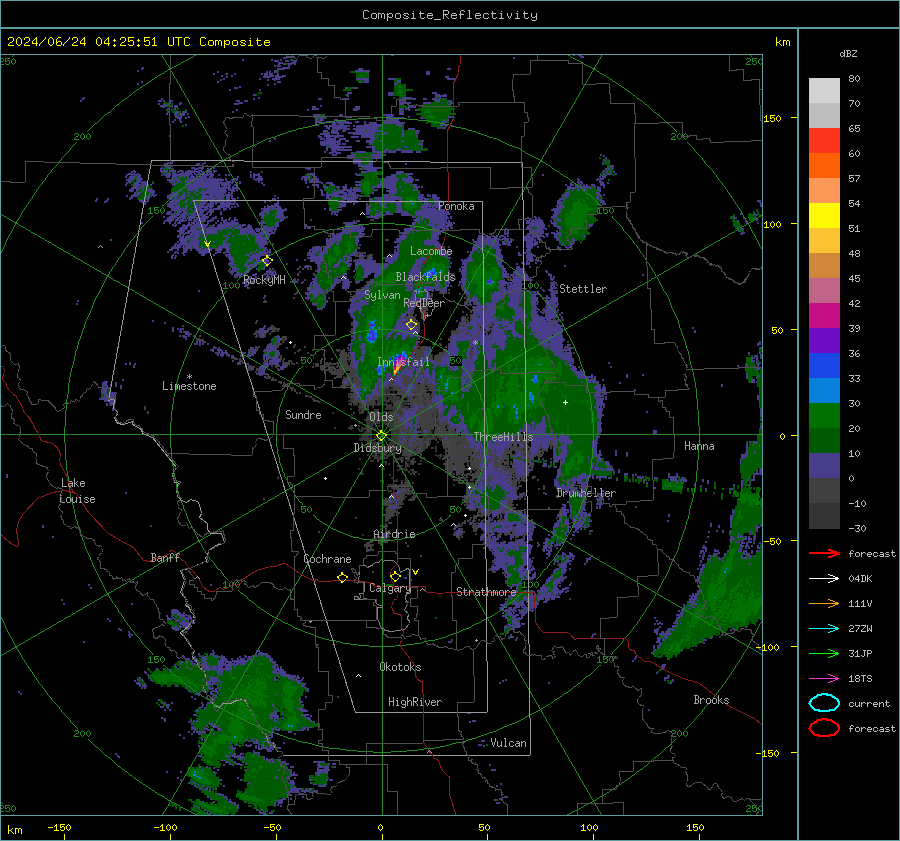
Task: Click the forecast label beside the red arrow
Action: coord(872,553)
